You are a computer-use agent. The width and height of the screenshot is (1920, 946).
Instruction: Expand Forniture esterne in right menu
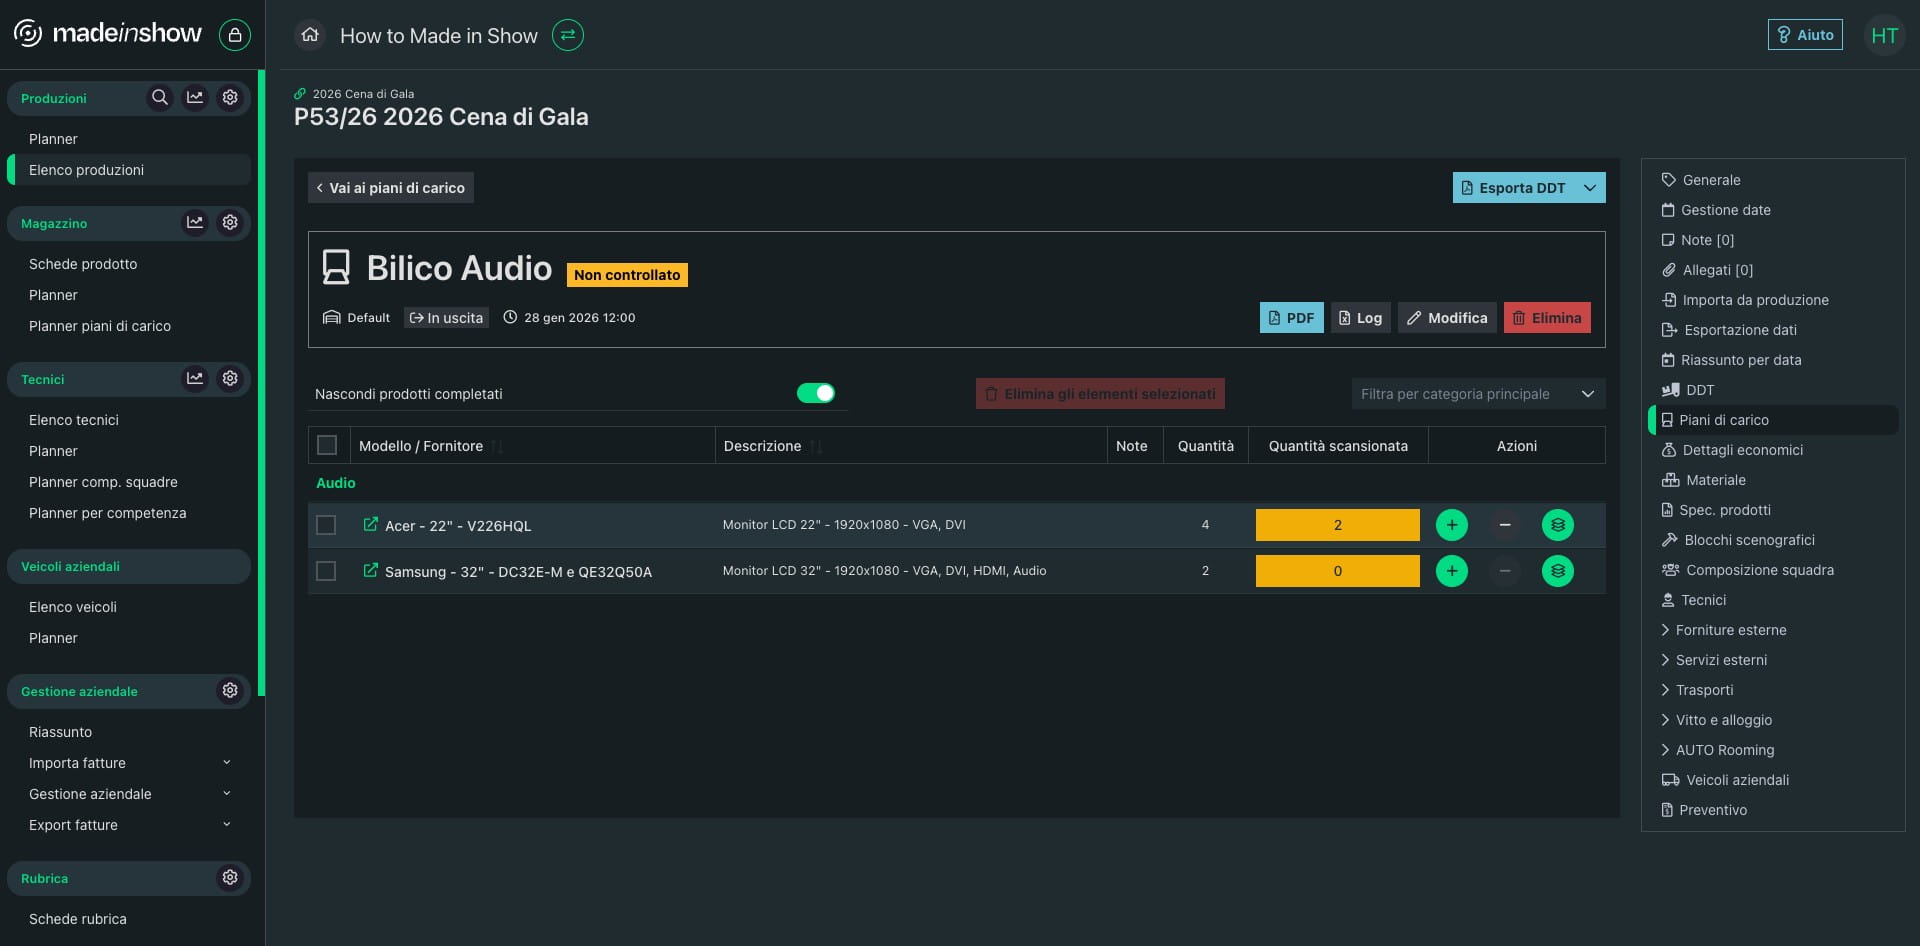[x=1723, y=630]
